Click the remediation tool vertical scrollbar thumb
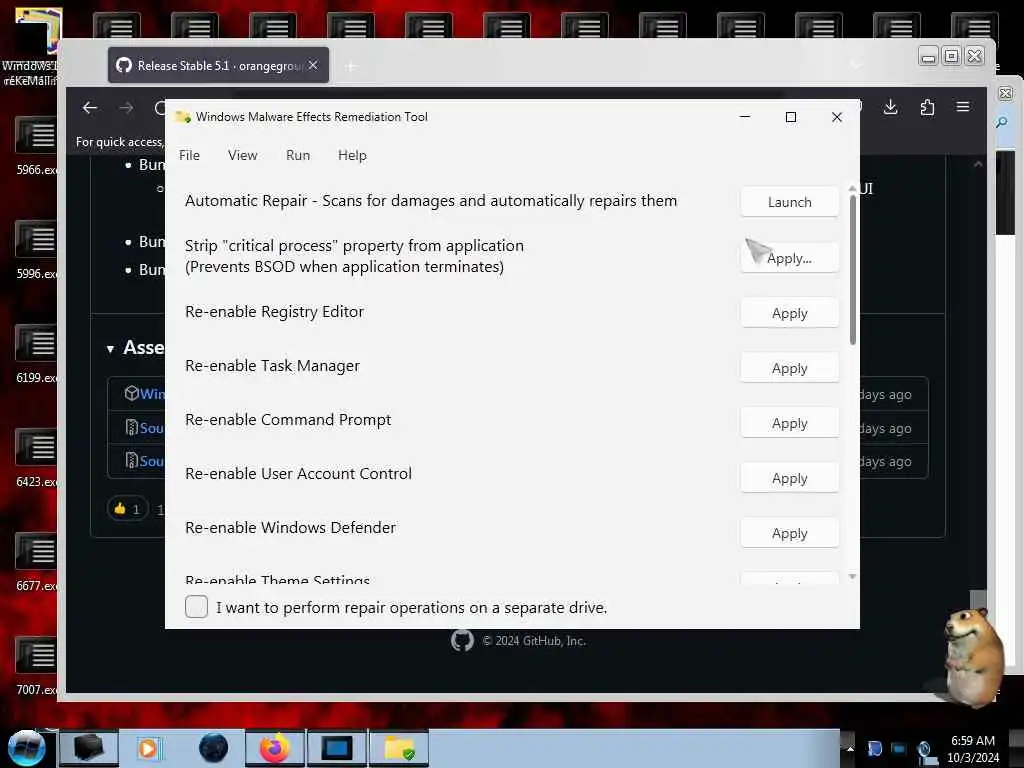This screenshot has width=1024, height=768. pos(852,269)
